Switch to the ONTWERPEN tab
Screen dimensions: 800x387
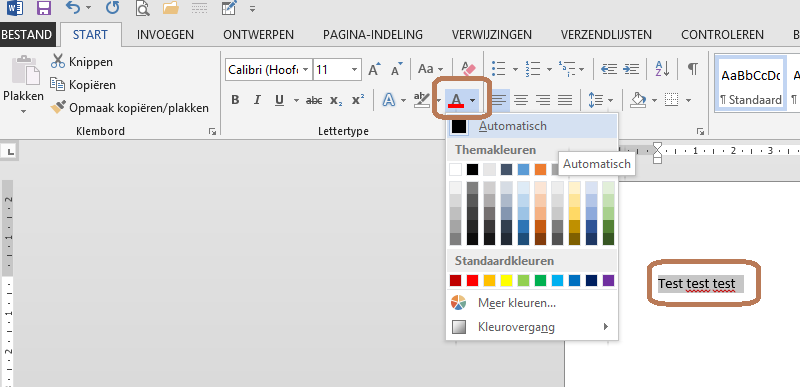(x=258, y=35)
